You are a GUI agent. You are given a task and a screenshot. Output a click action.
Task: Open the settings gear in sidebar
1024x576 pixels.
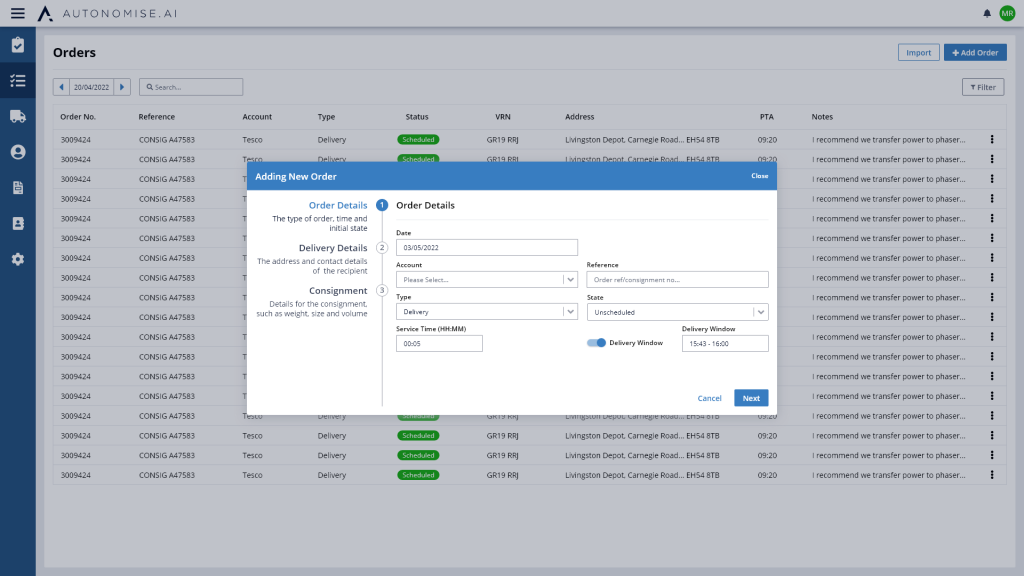tap(17, 259)
